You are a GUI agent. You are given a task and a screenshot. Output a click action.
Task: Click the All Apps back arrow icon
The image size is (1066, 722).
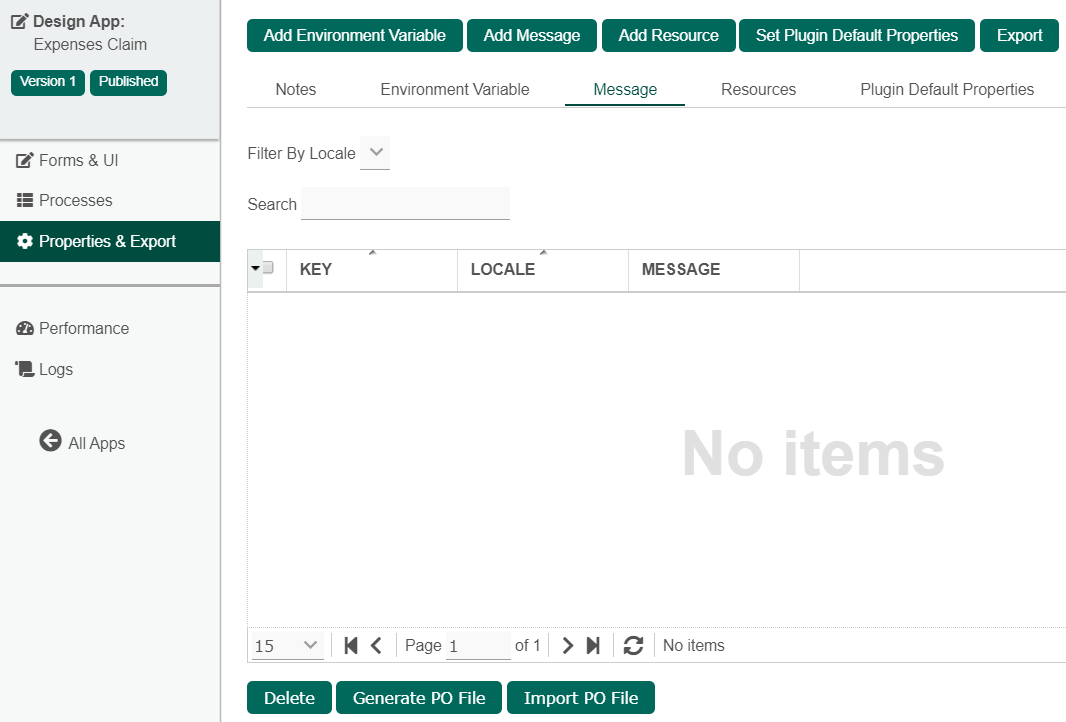pyautogui.click(x=50, y=441)
